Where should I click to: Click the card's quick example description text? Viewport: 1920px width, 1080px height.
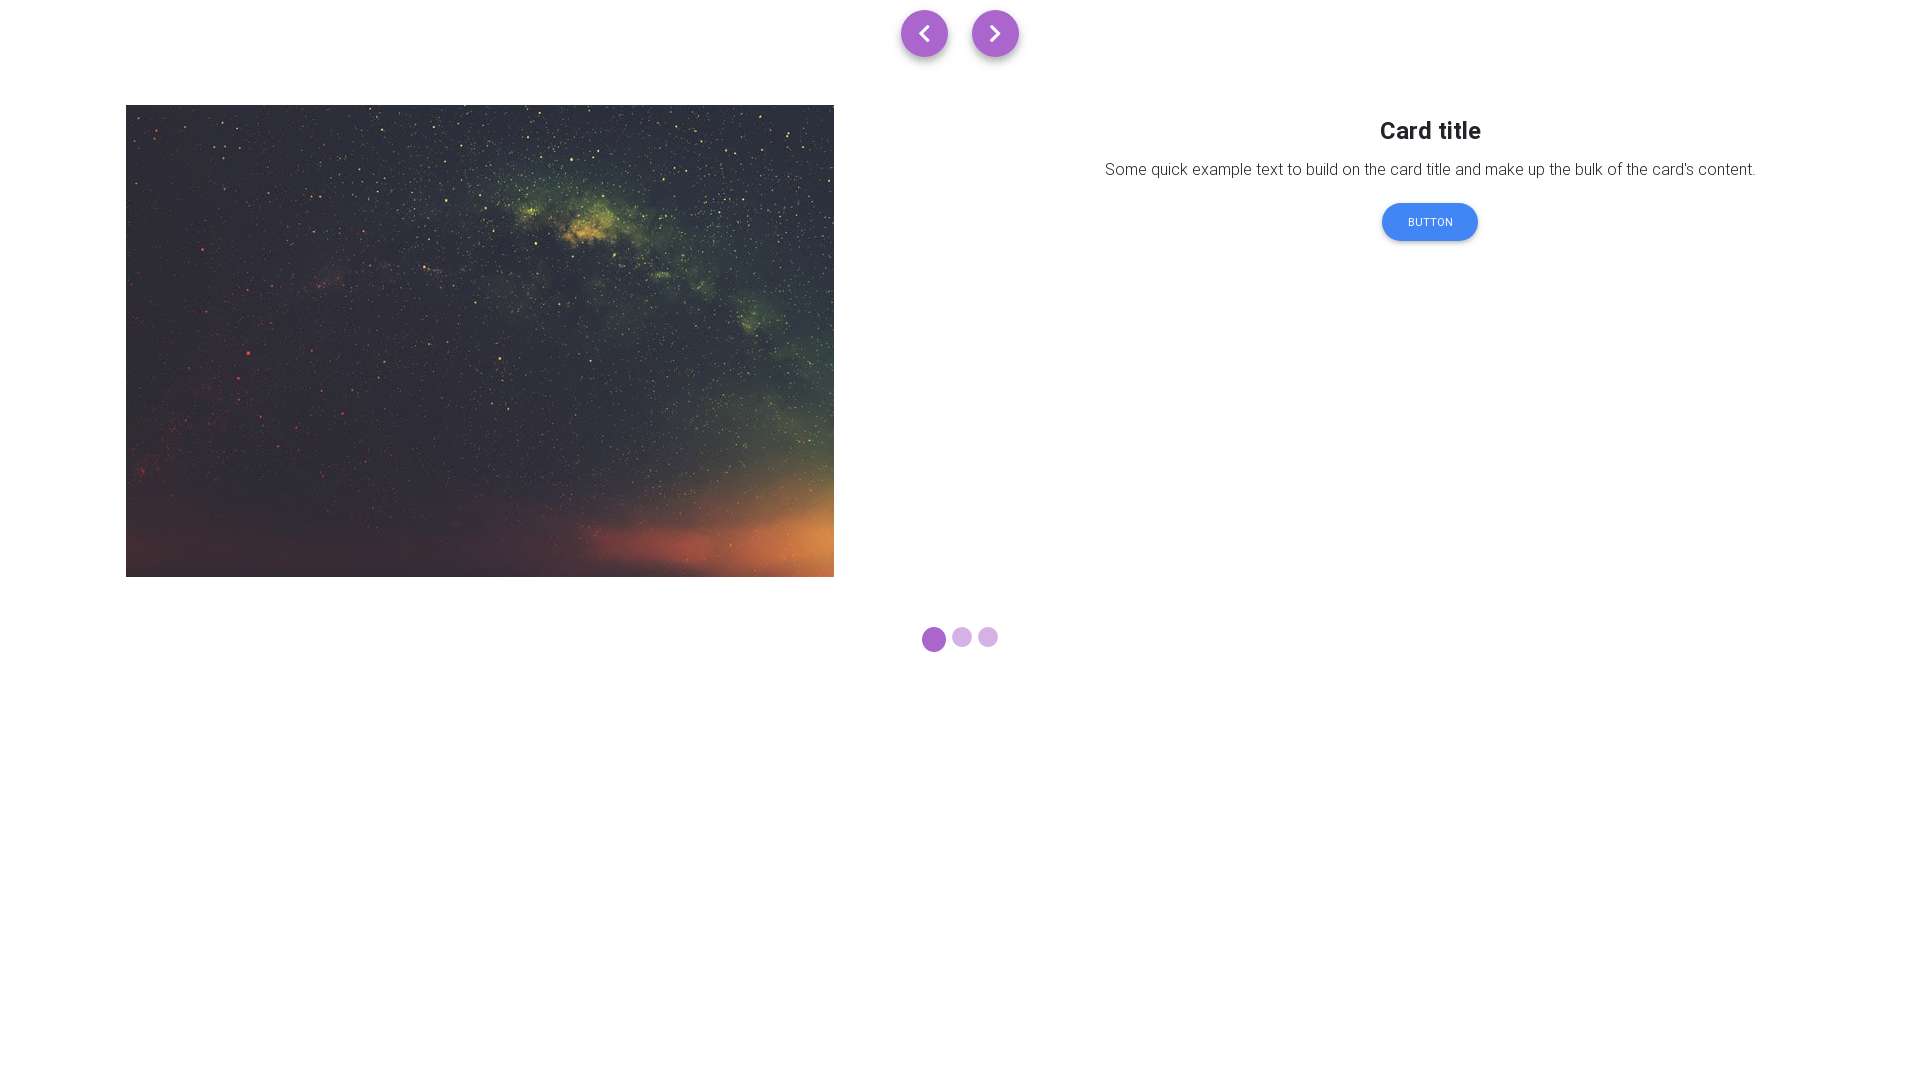pos(1430,170)
